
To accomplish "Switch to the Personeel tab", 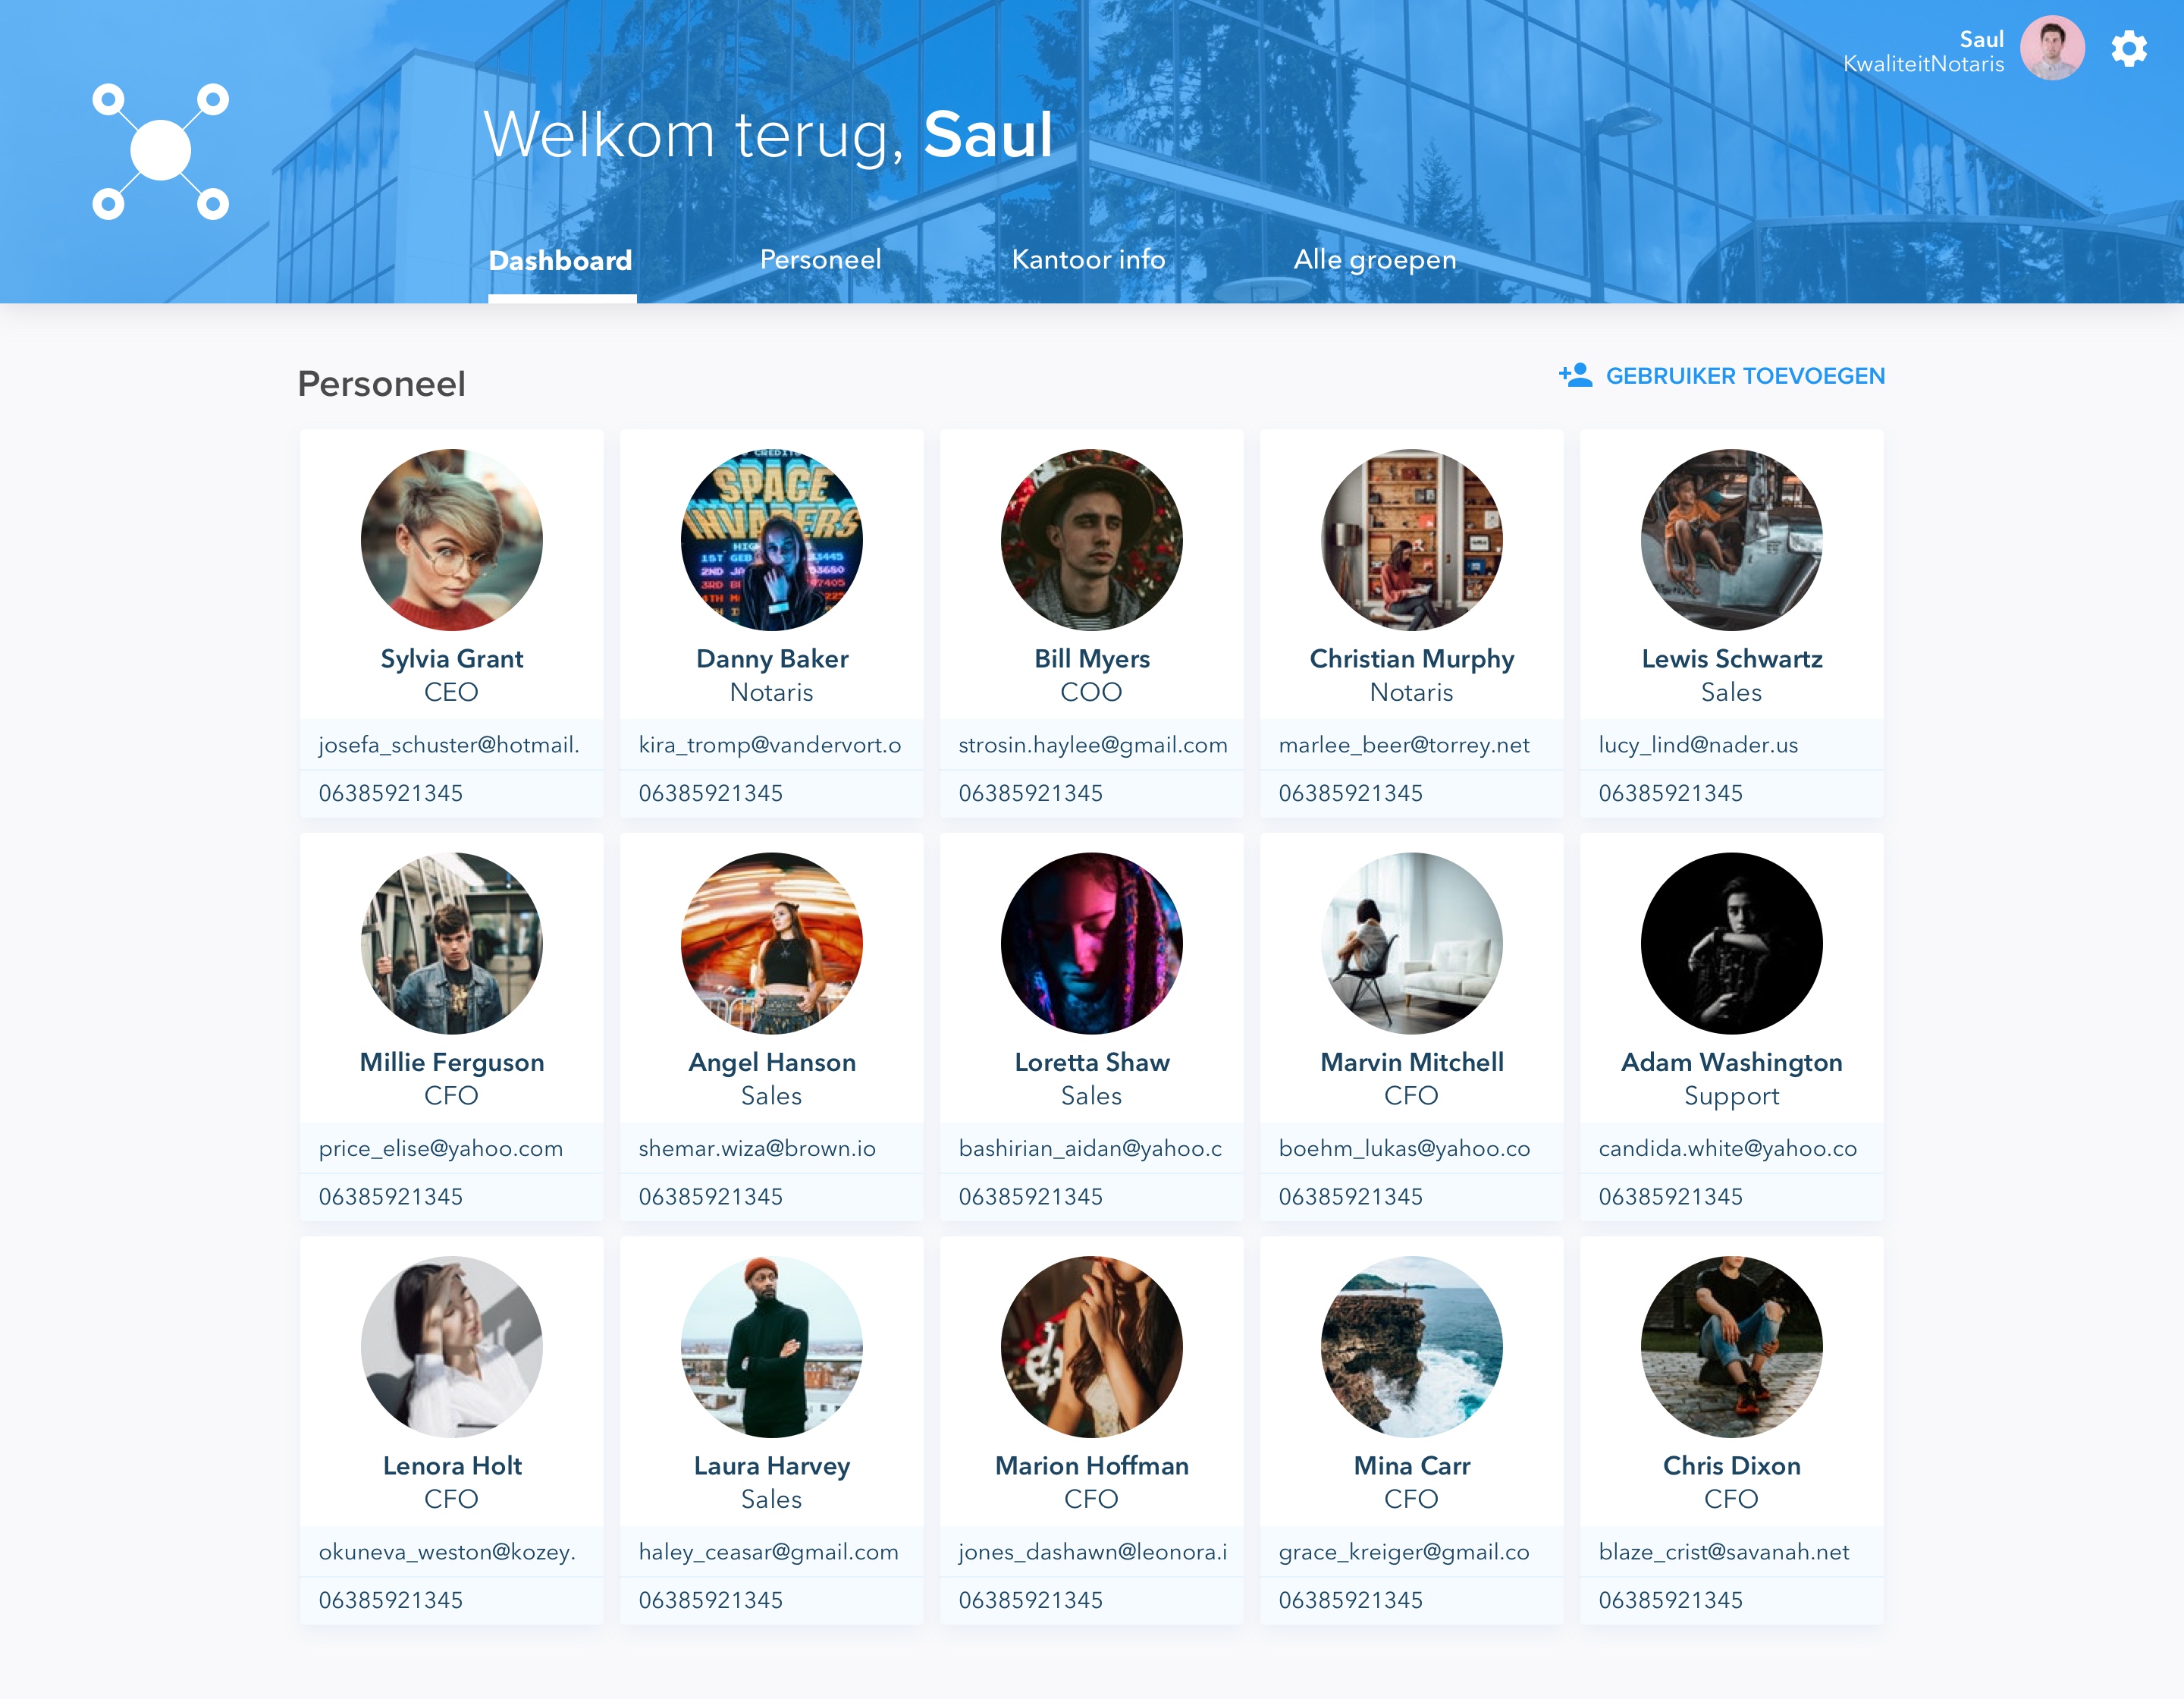I will [820, 260].
